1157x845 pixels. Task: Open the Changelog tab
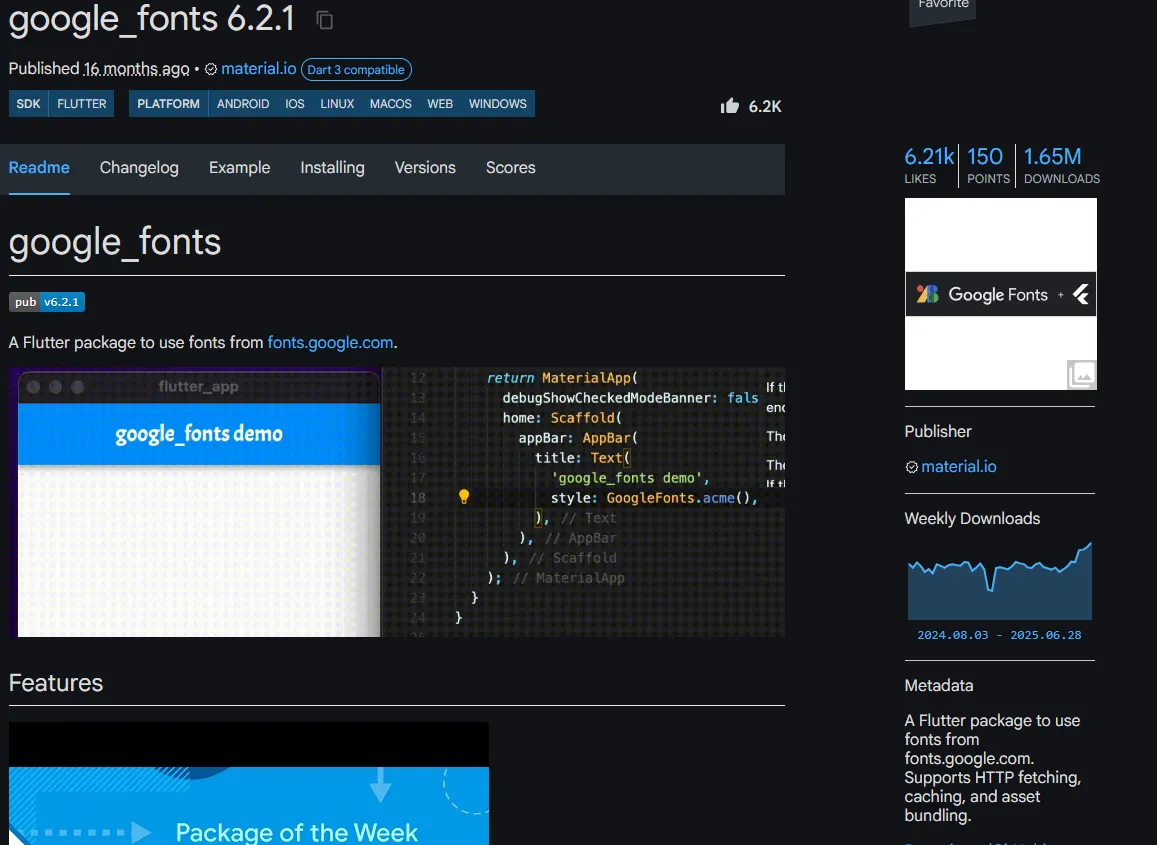click(139, 168)
